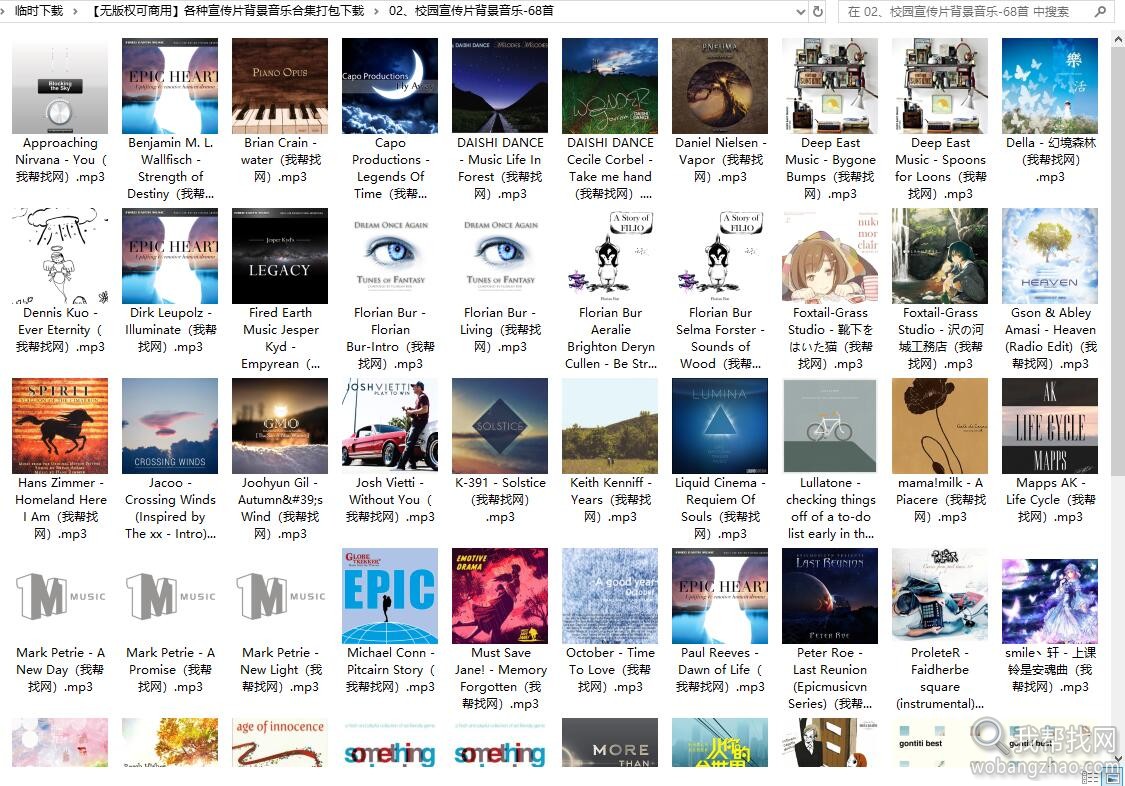The image size is (1125, 786).
Task: Select the Solstice cover for K-391
Action: 500,426
